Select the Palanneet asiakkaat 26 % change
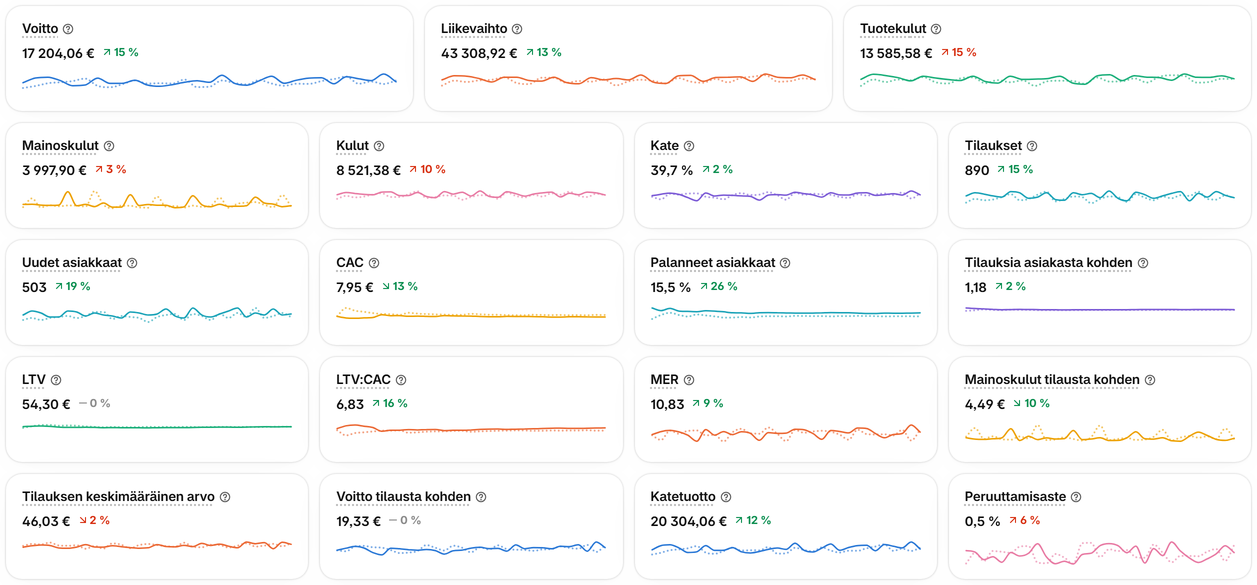Screen dimensions: 1257x585 719,287
